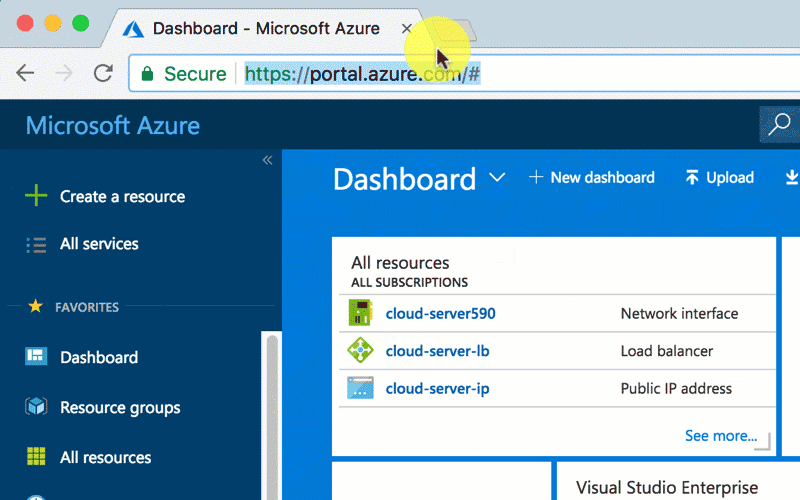Click the browser forward arrow
800x500 pixels.
(64, 73)
